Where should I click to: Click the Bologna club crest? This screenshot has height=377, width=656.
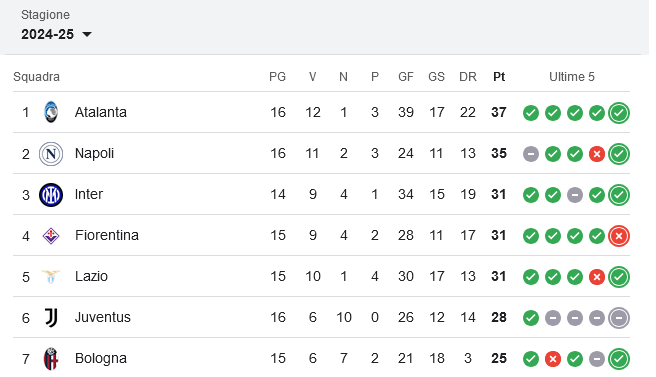coord(51,359)
